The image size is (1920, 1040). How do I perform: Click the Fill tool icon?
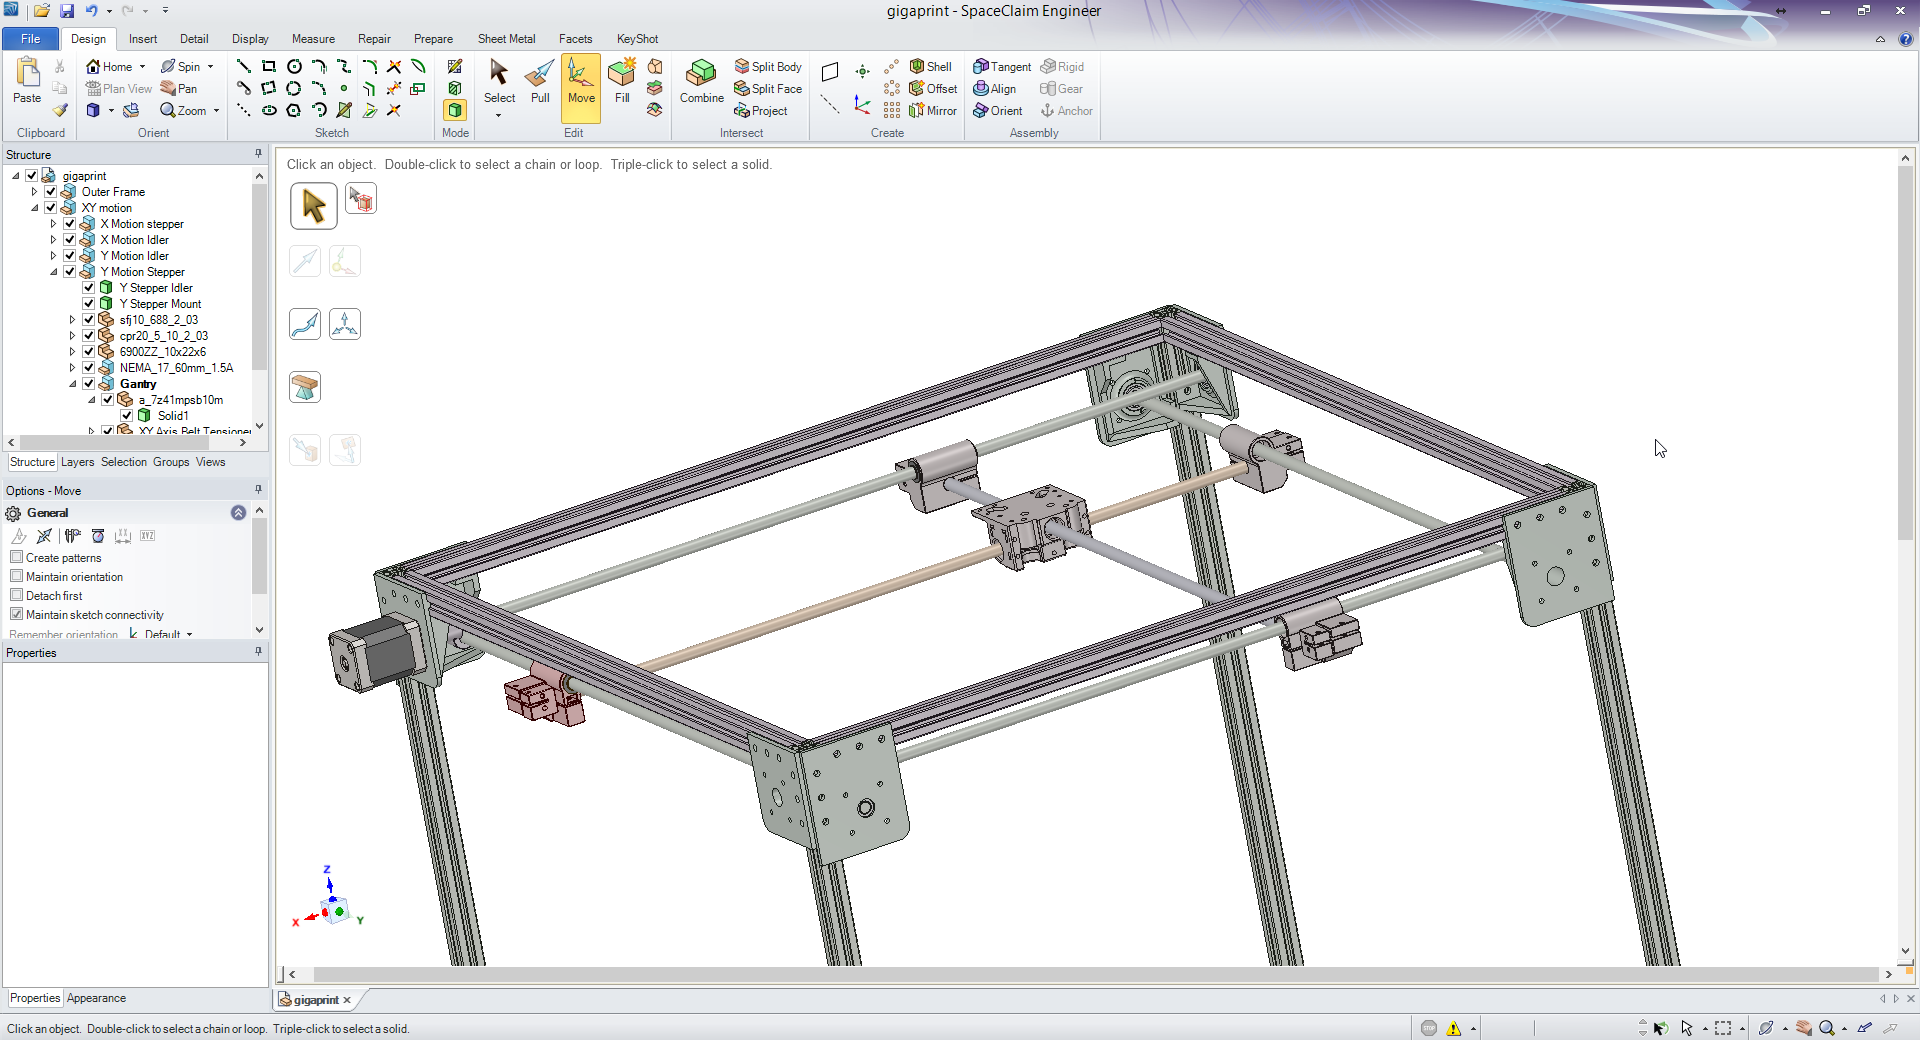click(622, 81)
